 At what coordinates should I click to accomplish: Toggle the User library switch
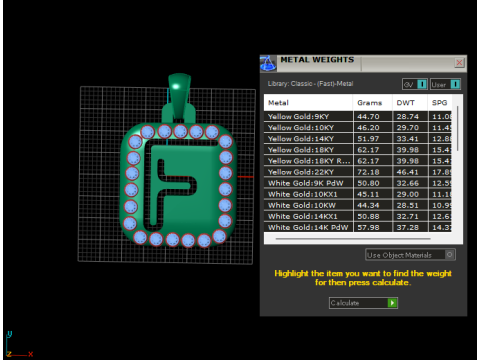[446, 84]
